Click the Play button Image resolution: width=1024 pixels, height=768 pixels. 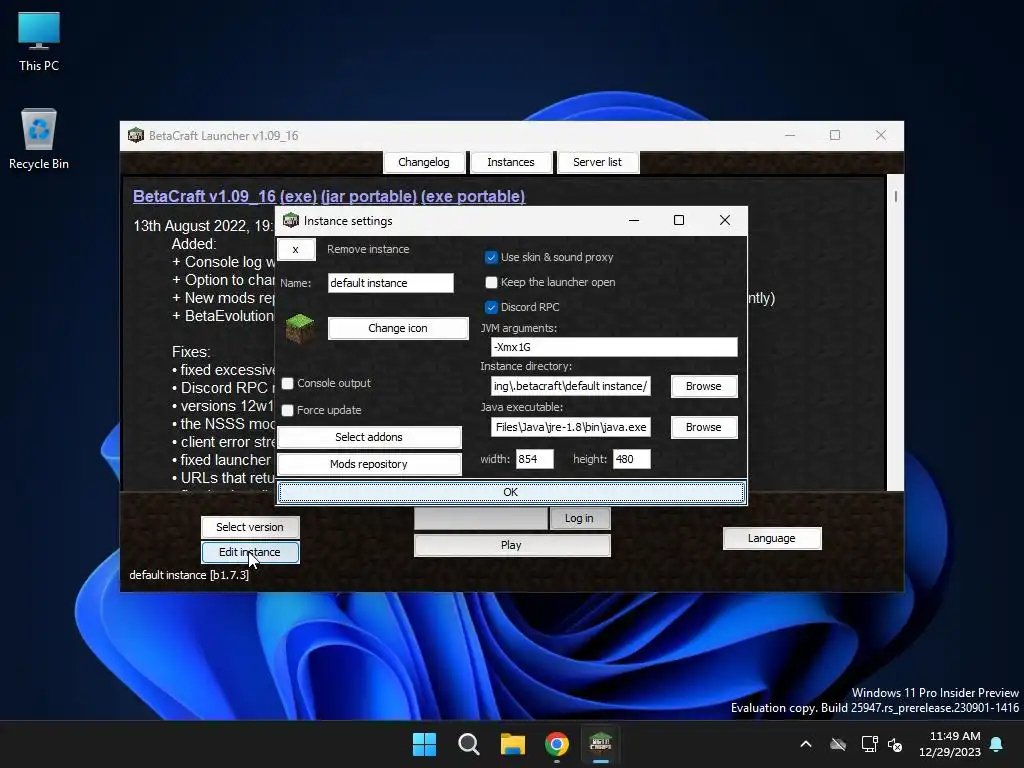511,545
